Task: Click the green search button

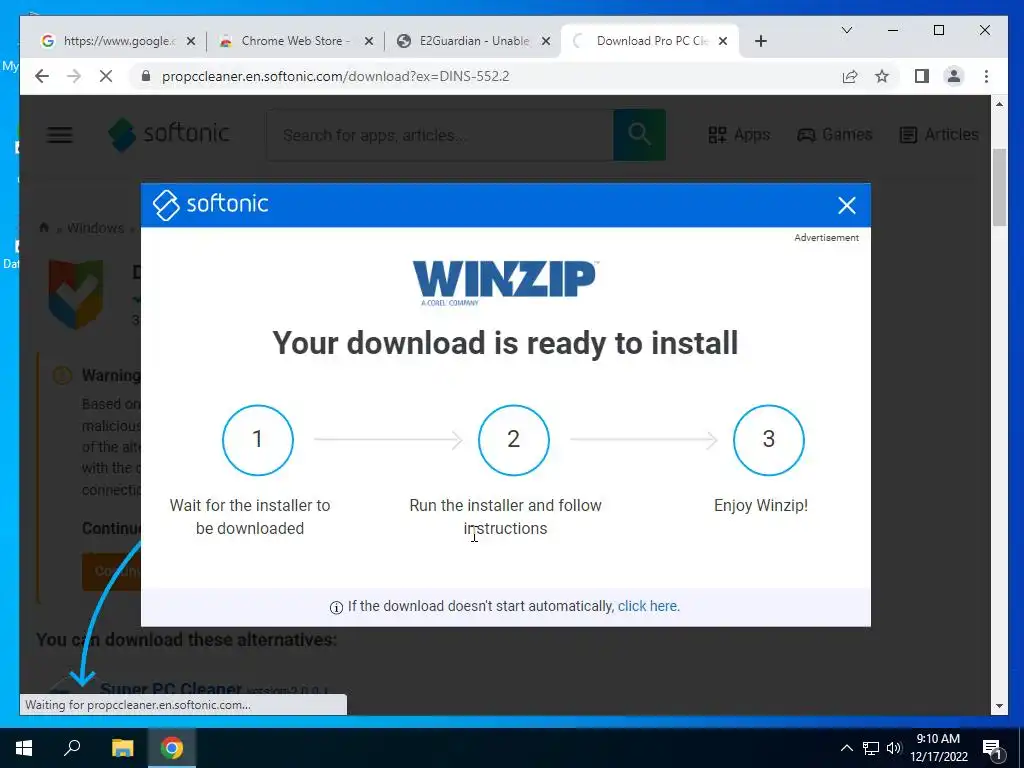Action: pos(639,135)
